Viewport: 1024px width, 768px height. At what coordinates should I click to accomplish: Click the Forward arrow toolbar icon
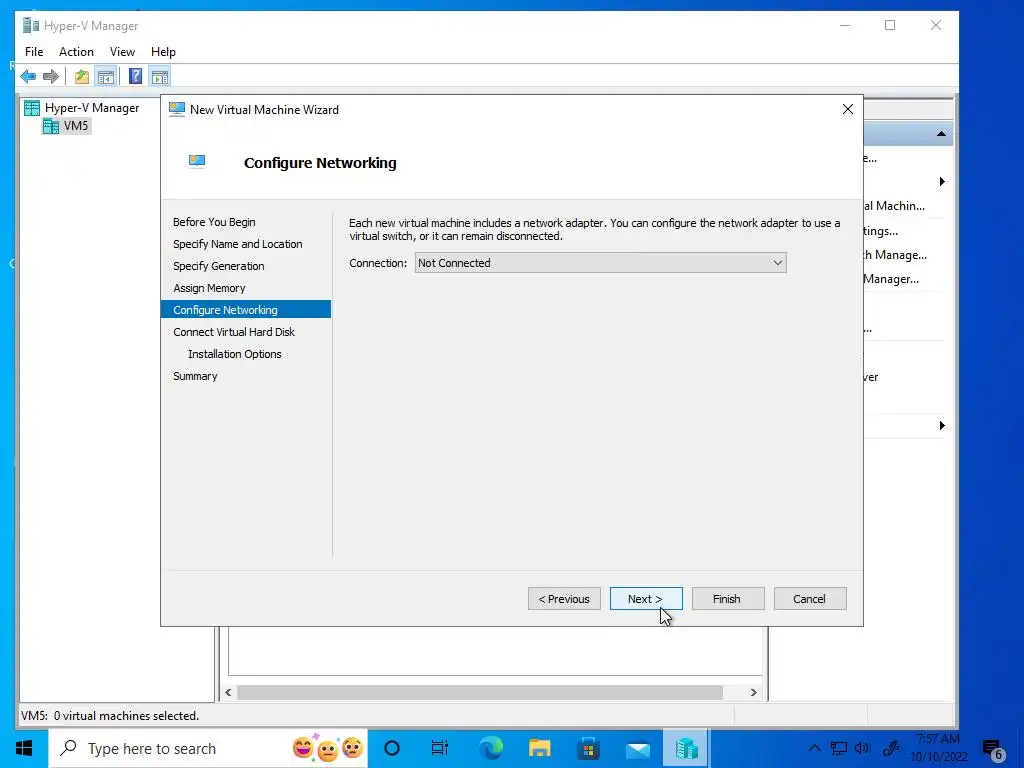click(51, 77)
